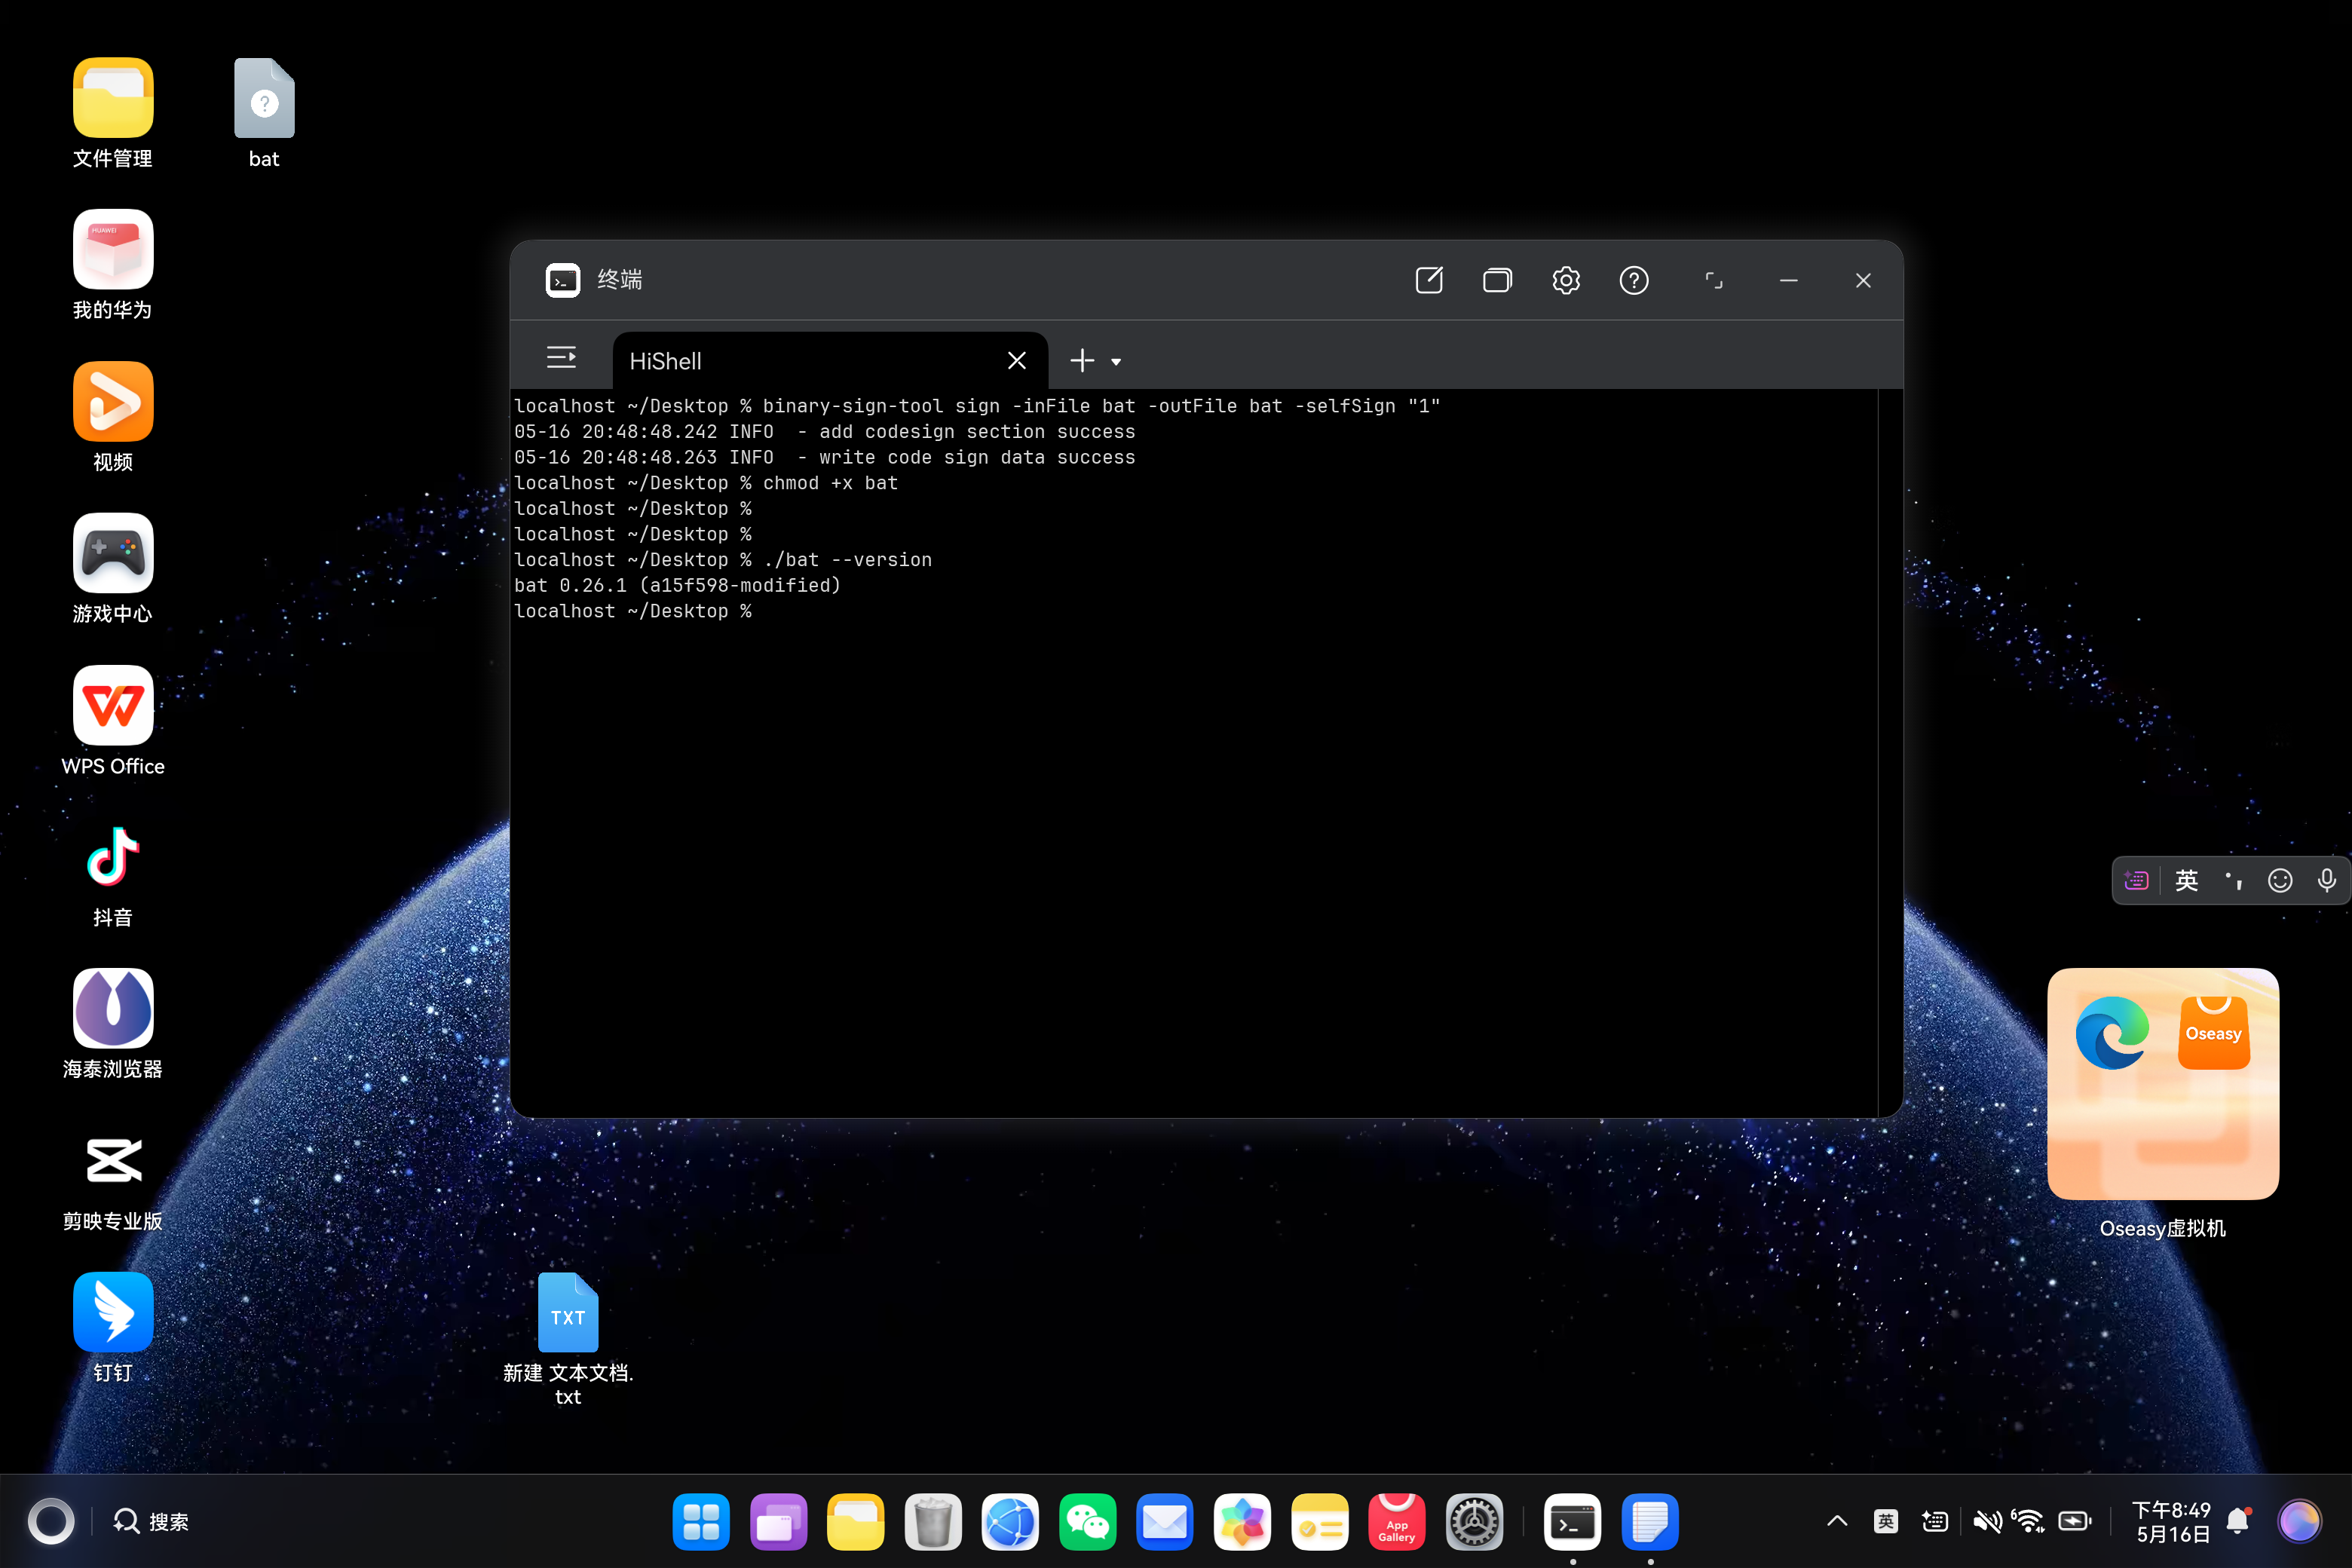This screenshot has height=1568, width=2352.
Task: Launch the Xiaoyi assistant orb in taskbar
Action: [2299, 1522]
